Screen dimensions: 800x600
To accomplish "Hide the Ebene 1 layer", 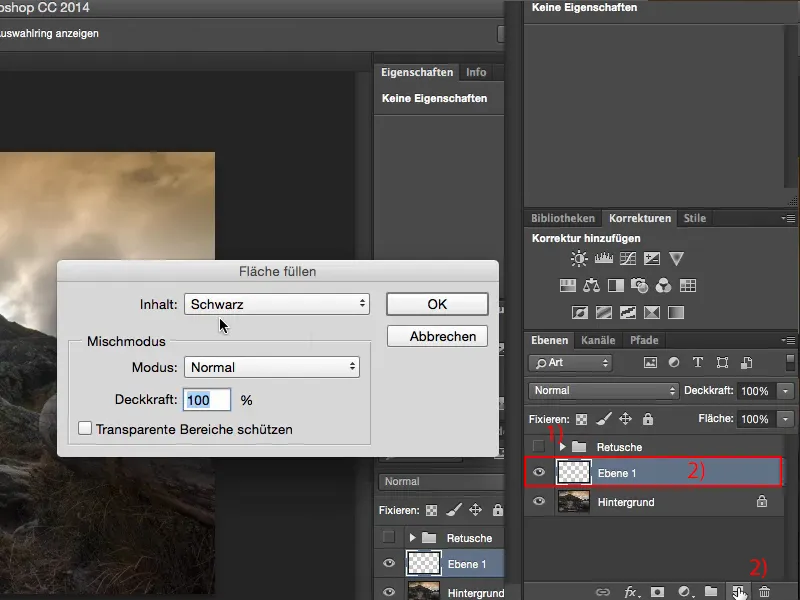I will click(x=539, y=473).
